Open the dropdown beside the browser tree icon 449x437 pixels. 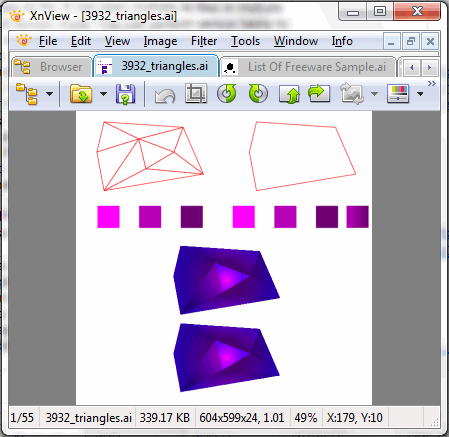tap(49, 94)
